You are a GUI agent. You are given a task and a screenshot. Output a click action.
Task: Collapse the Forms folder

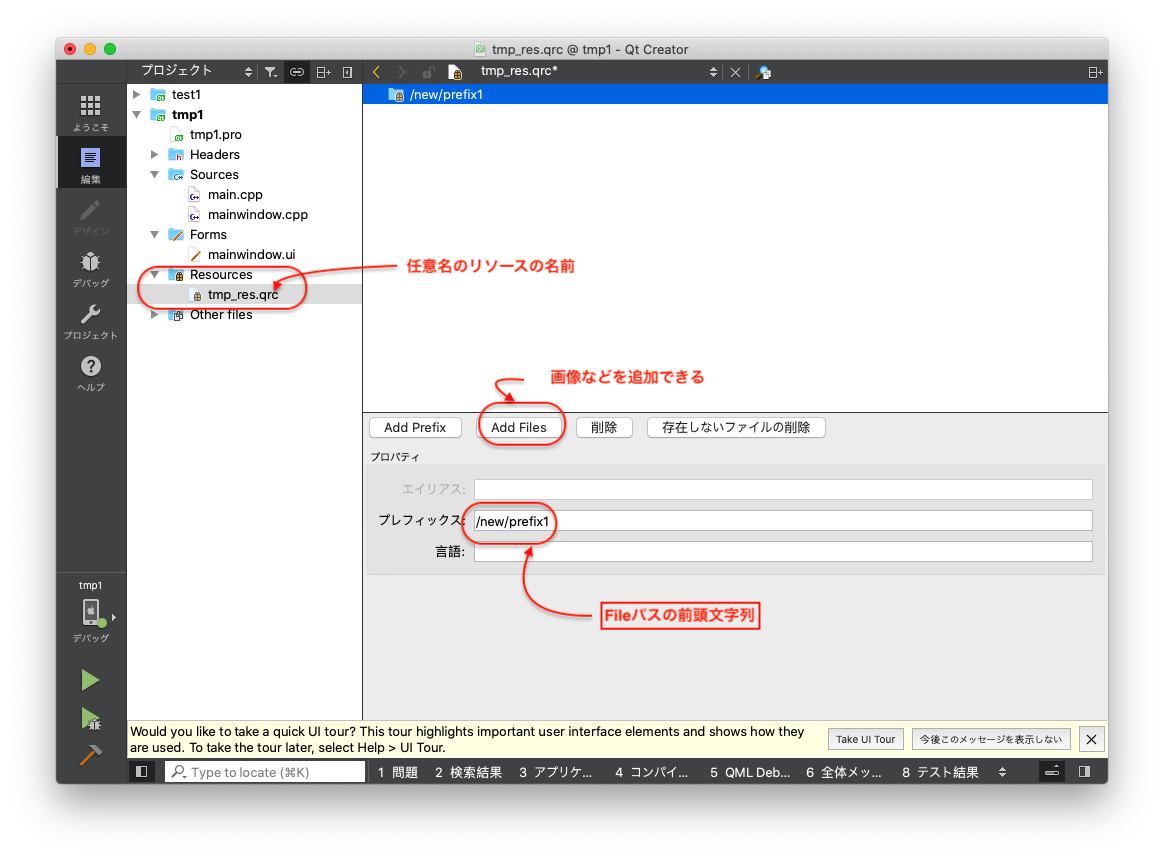coord(154,235)
